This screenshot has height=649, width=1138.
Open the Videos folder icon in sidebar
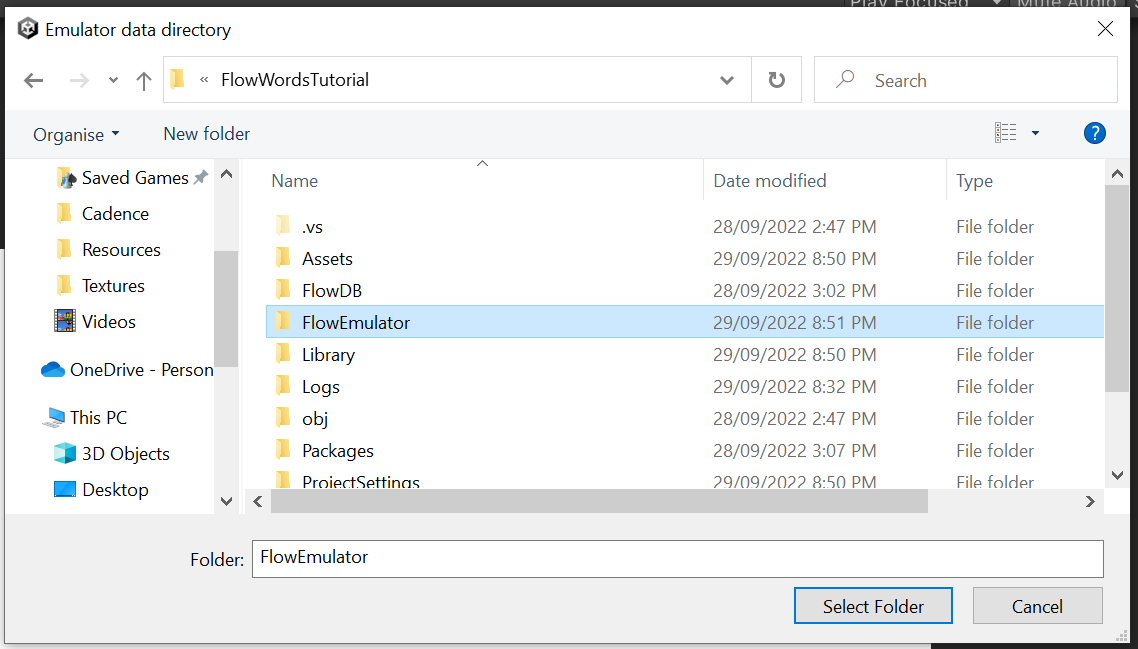[x=66, y=321]
